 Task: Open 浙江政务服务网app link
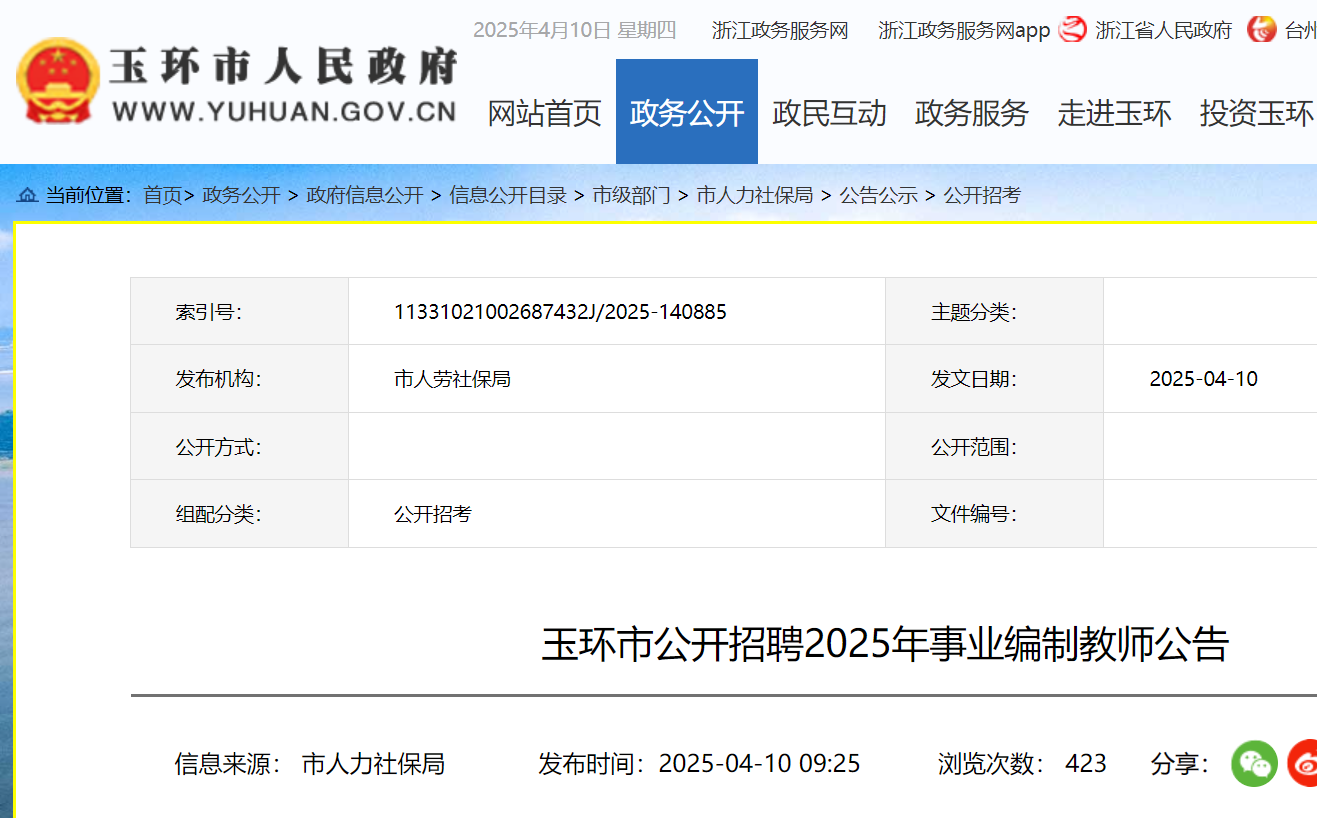(x=964, y=30)
